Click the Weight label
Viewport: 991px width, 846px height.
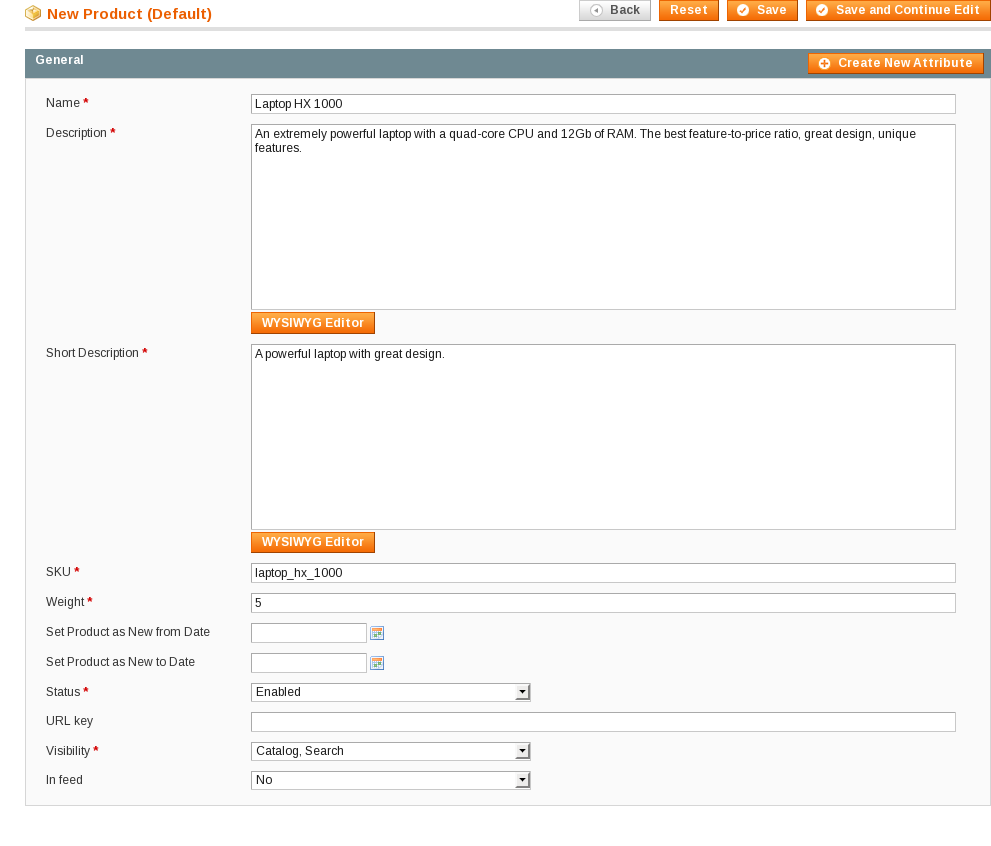click(65, 601)
